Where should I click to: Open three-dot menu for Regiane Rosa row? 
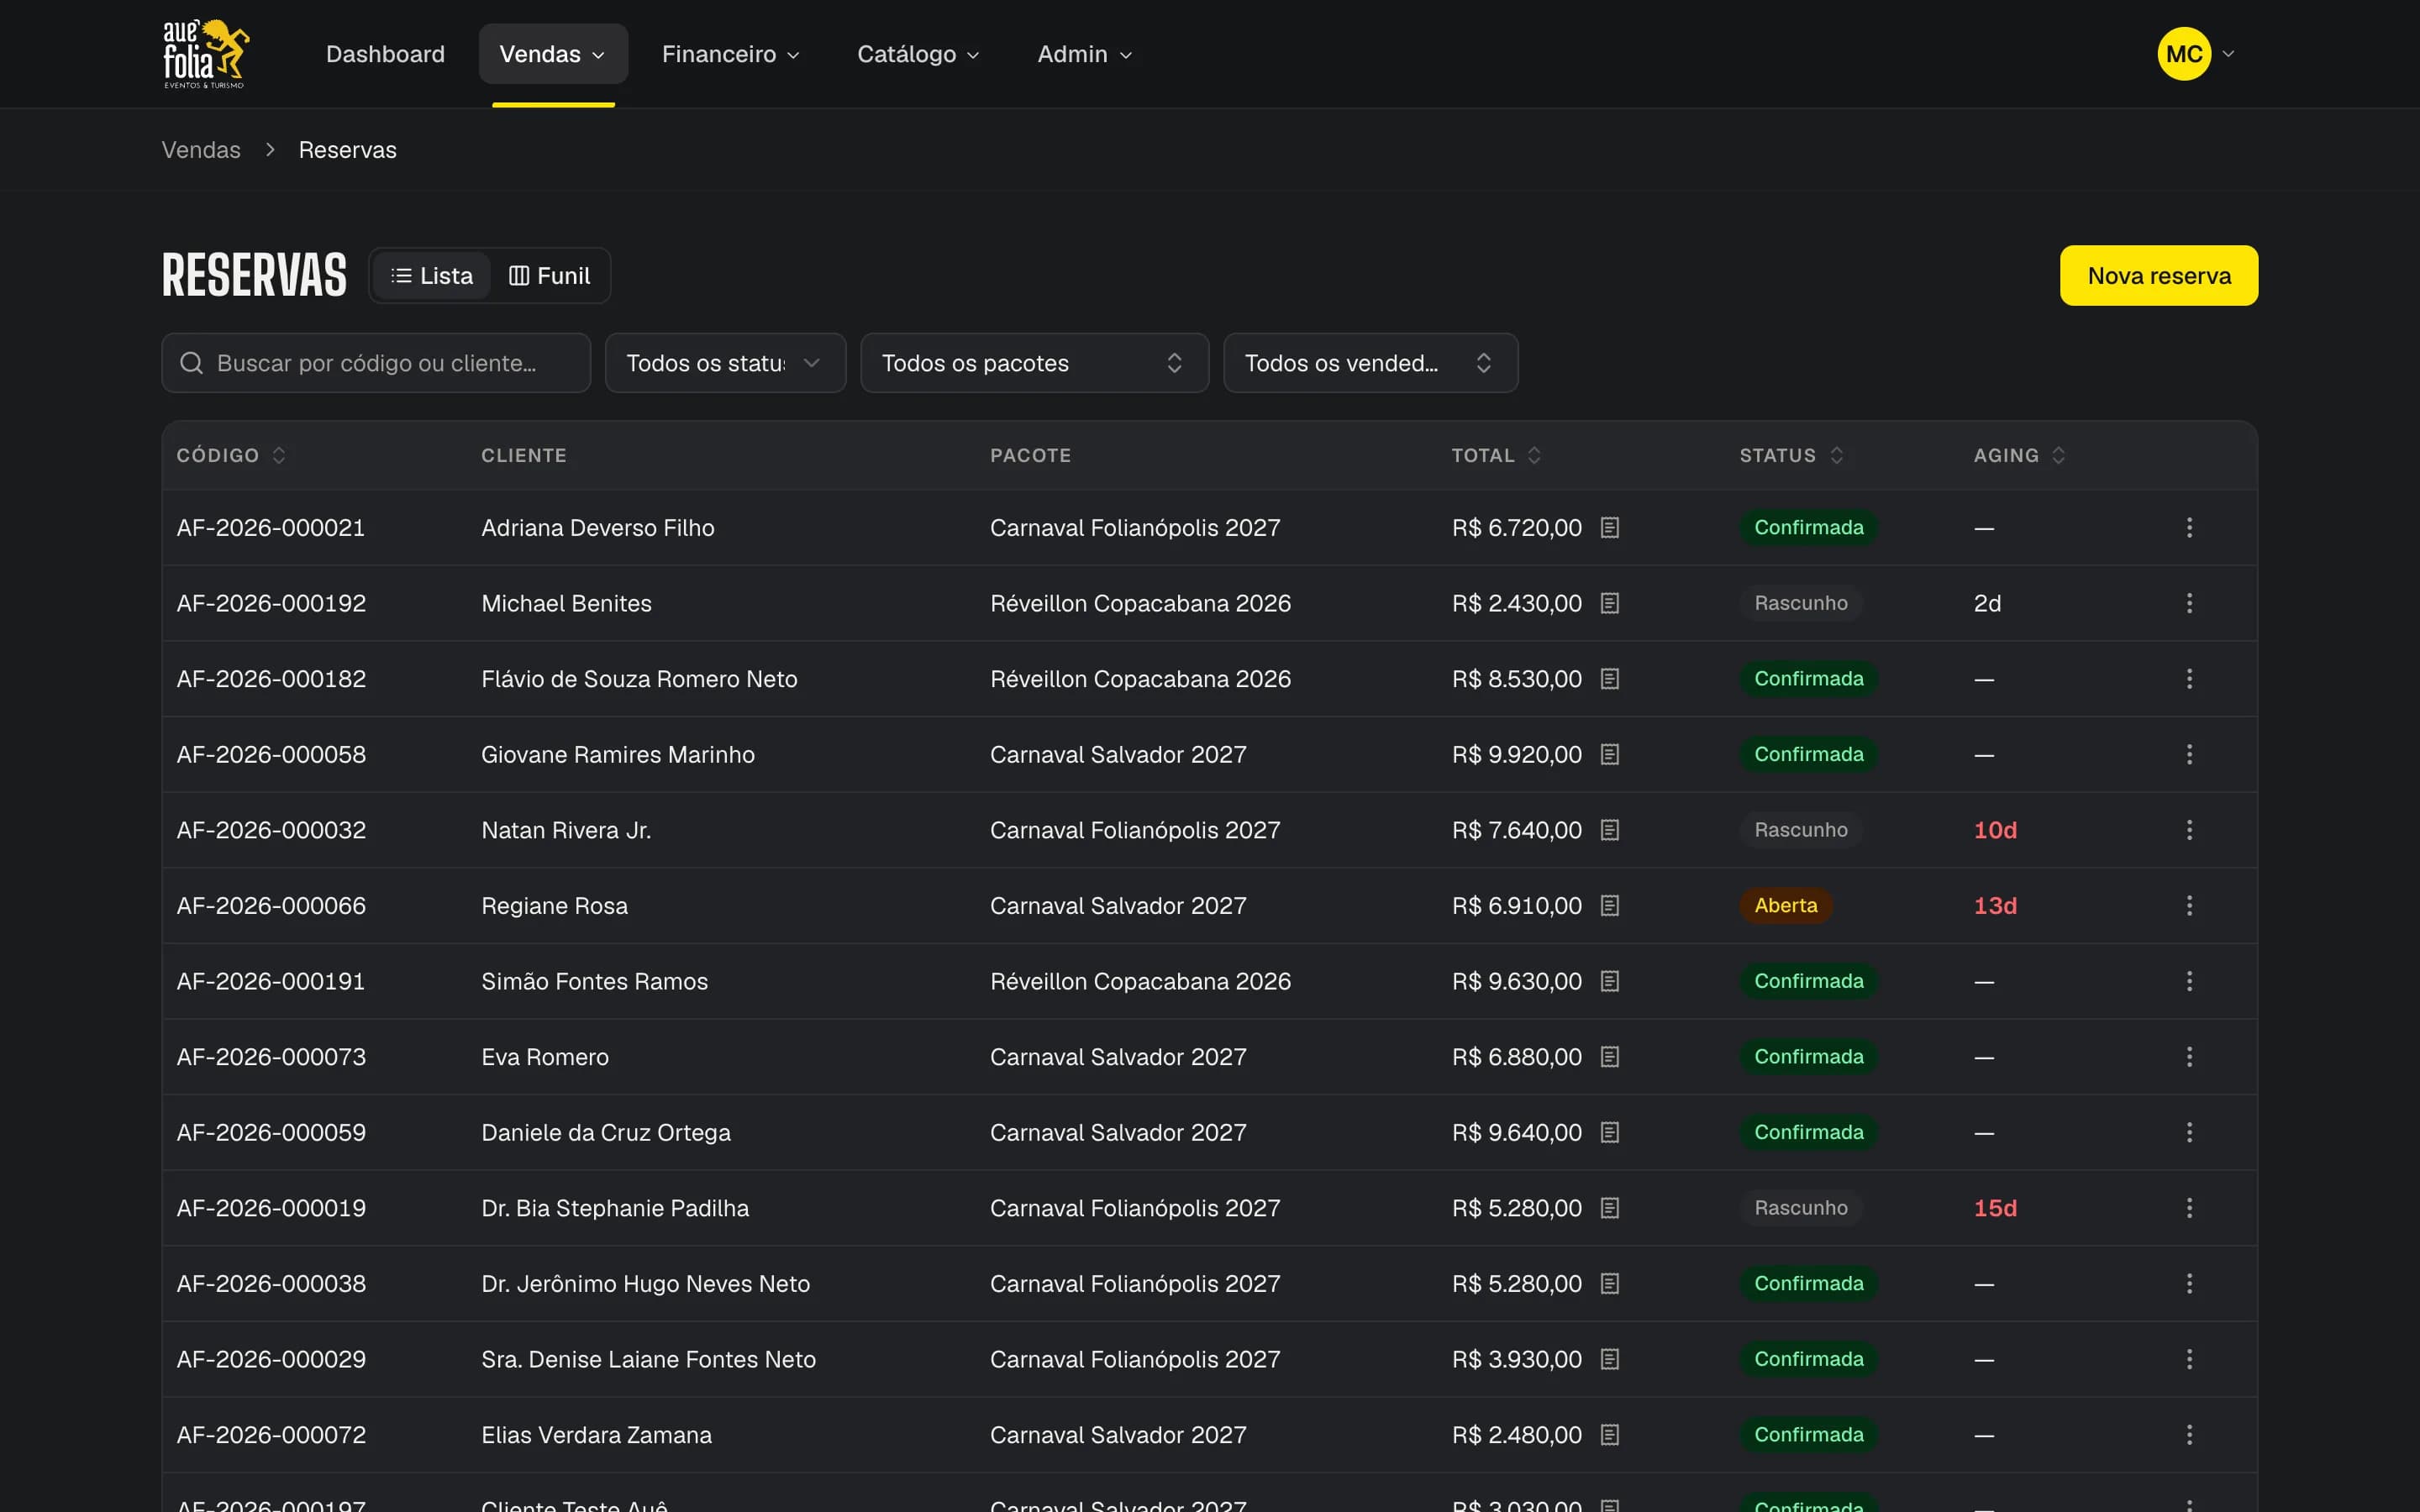coord(2189,905)
